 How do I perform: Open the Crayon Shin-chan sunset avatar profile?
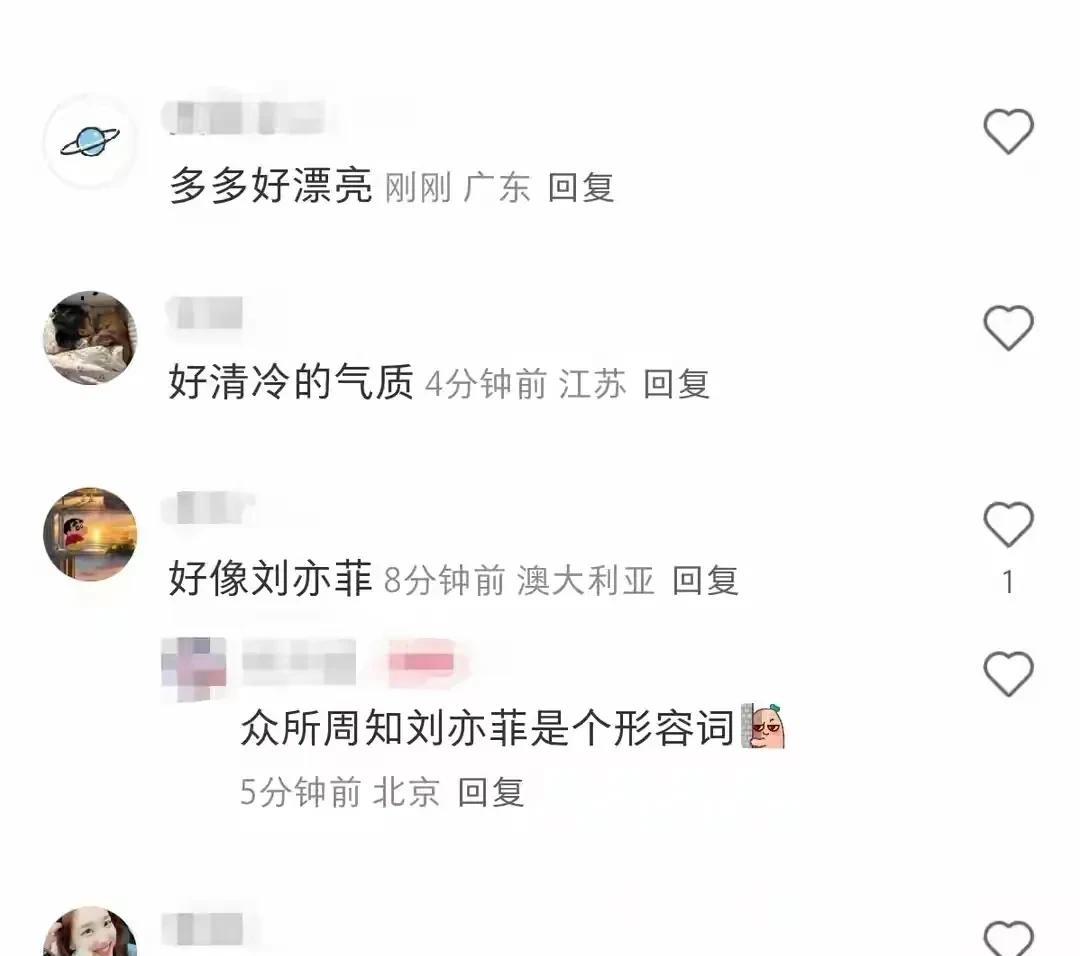coord(90,534)
